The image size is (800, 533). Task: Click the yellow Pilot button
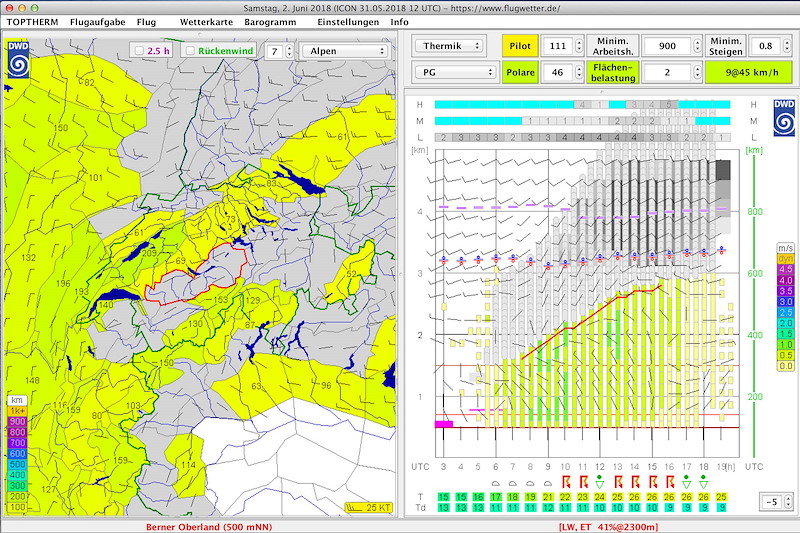(520, 46)
